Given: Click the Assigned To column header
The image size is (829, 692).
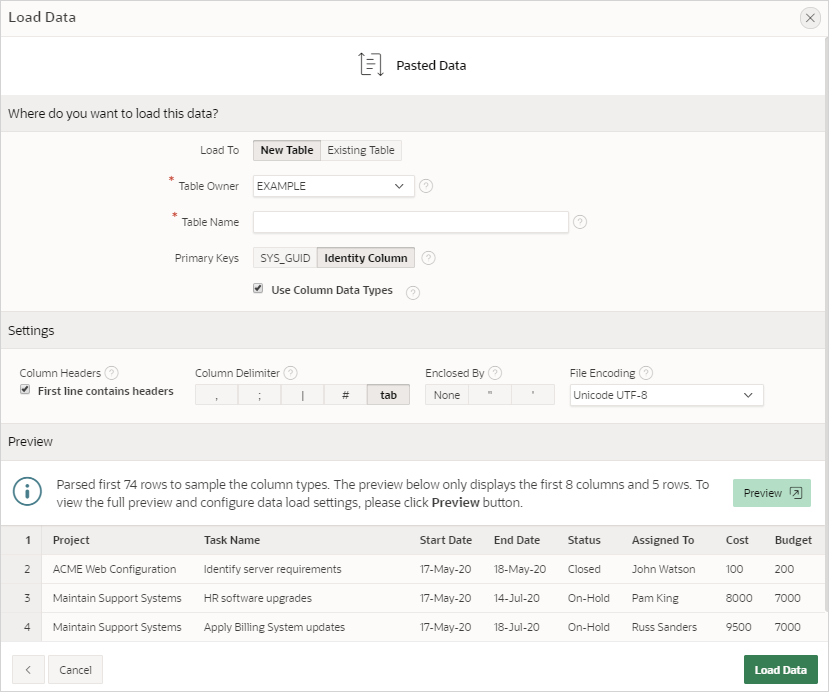Looking at the screenshot, I should pos(662,540).
